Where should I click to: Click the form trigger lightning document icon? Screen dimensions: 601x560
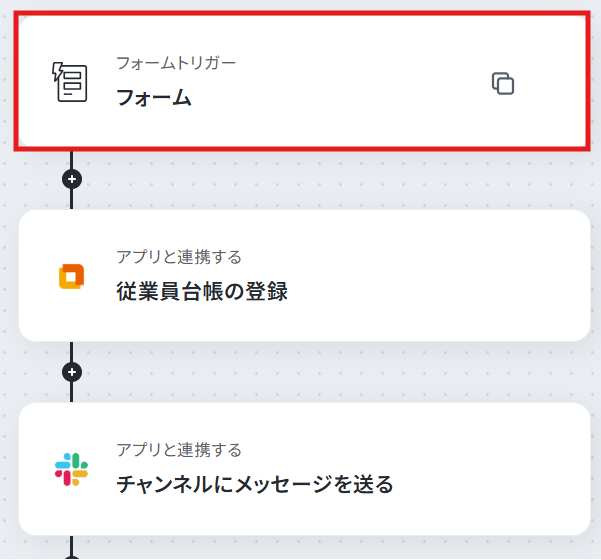pos(69,82)
